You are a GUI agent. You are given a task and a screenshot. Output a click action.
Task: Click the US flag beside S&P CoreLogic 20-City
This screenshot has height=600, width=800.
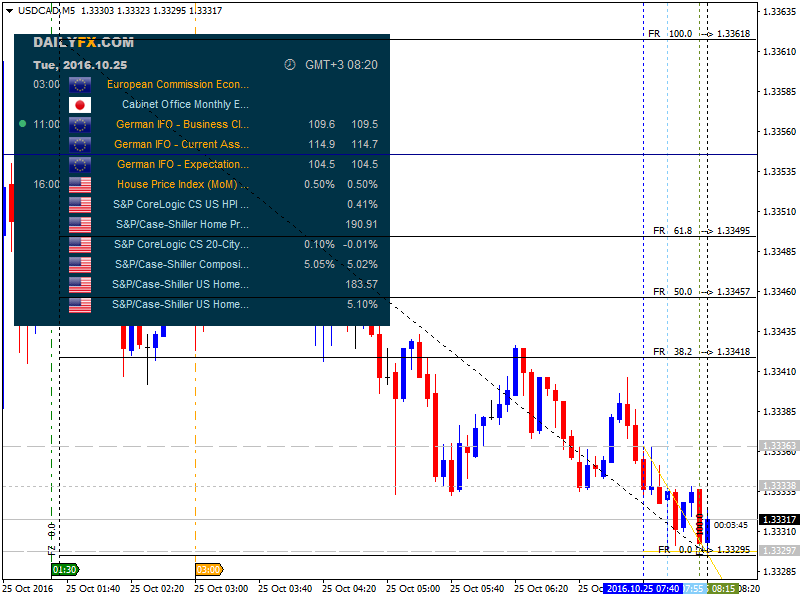click(x=80, y=245)
